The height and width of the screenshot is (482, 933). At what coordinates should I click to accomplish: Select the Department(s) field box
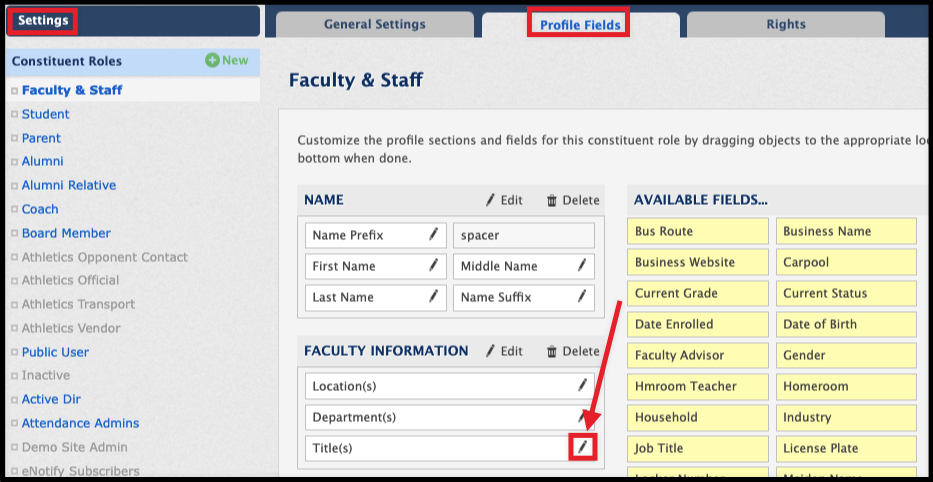point(449,417)
